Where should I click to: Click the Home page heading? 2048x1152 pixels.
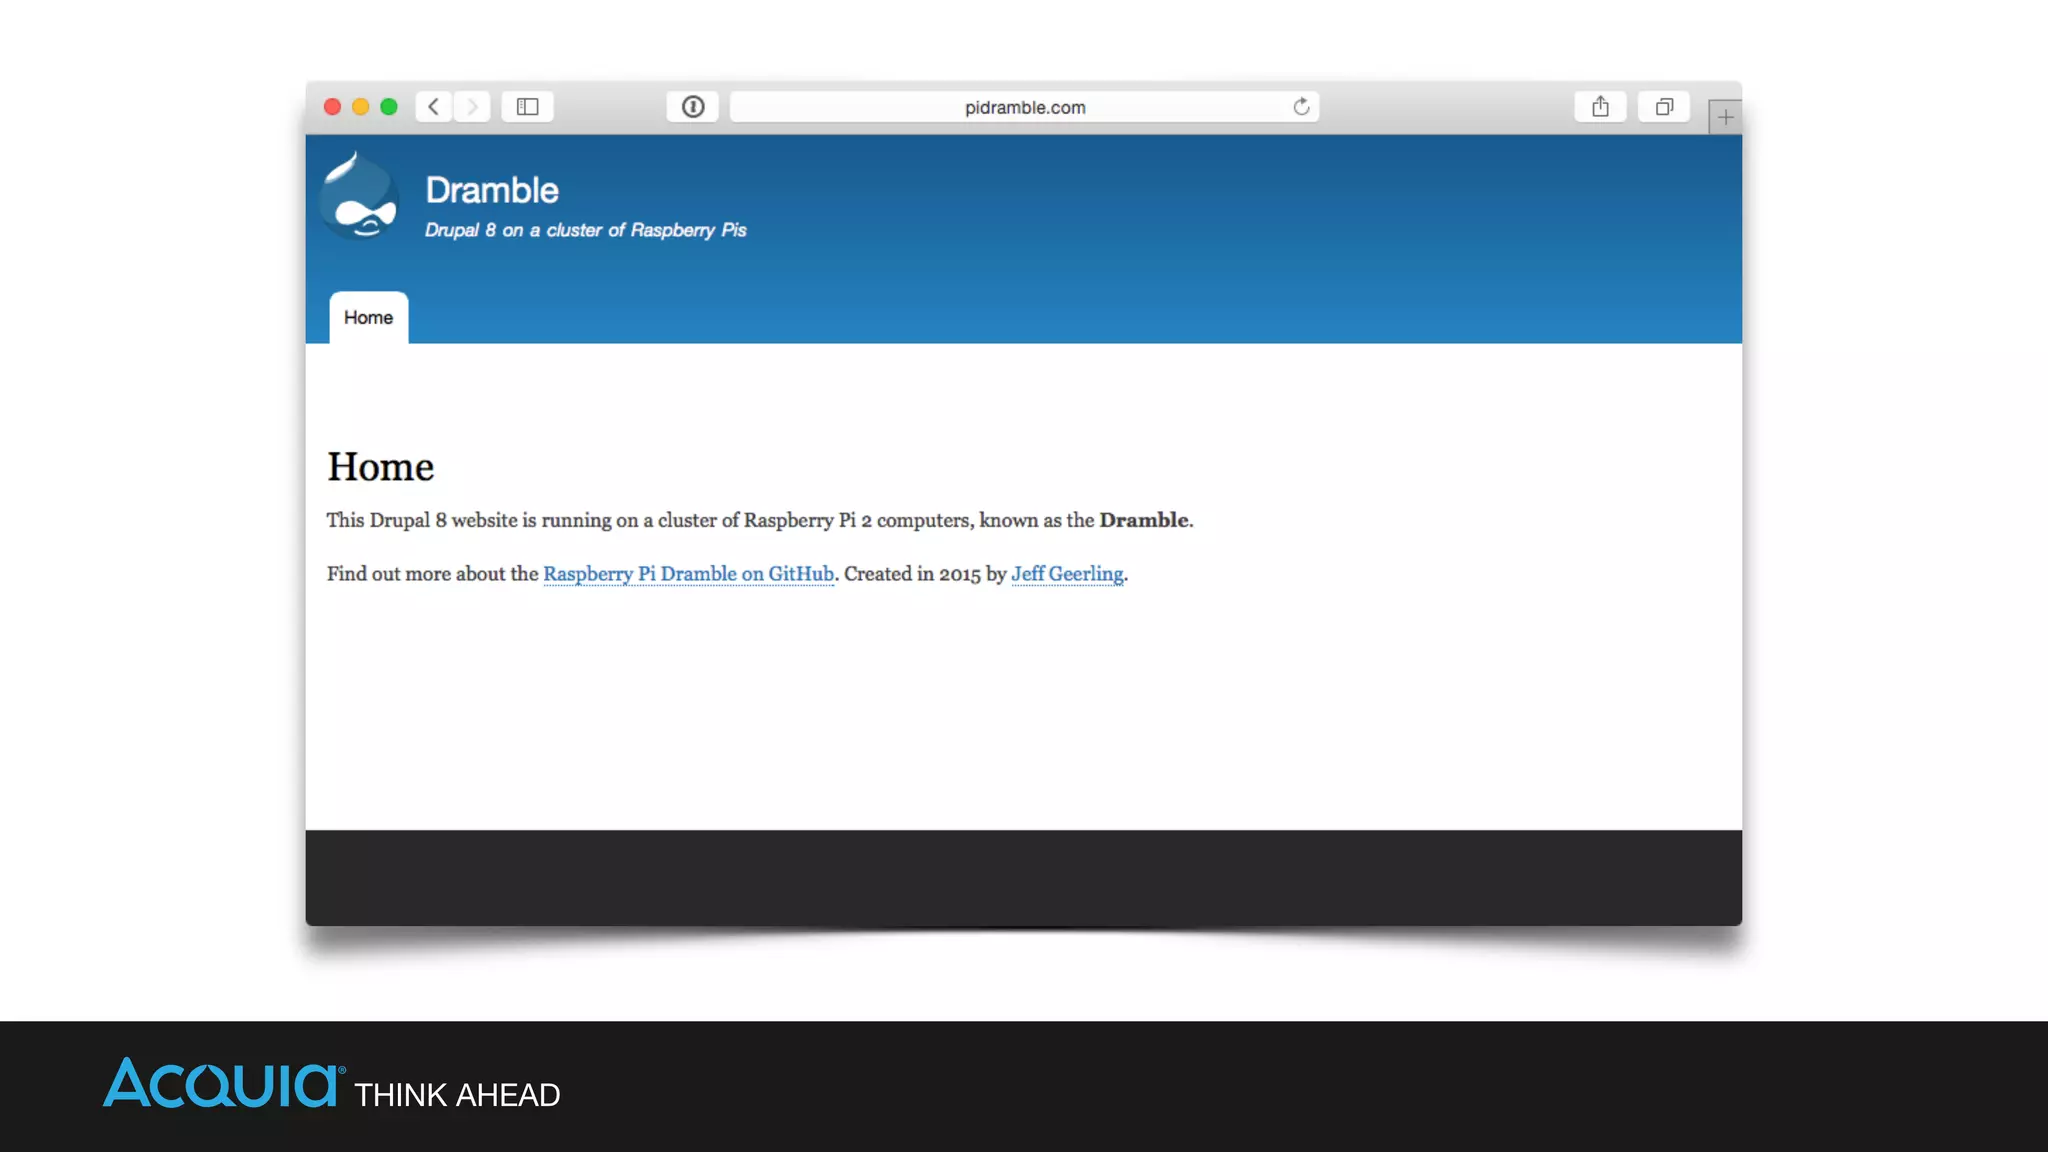tap(380, 467)
